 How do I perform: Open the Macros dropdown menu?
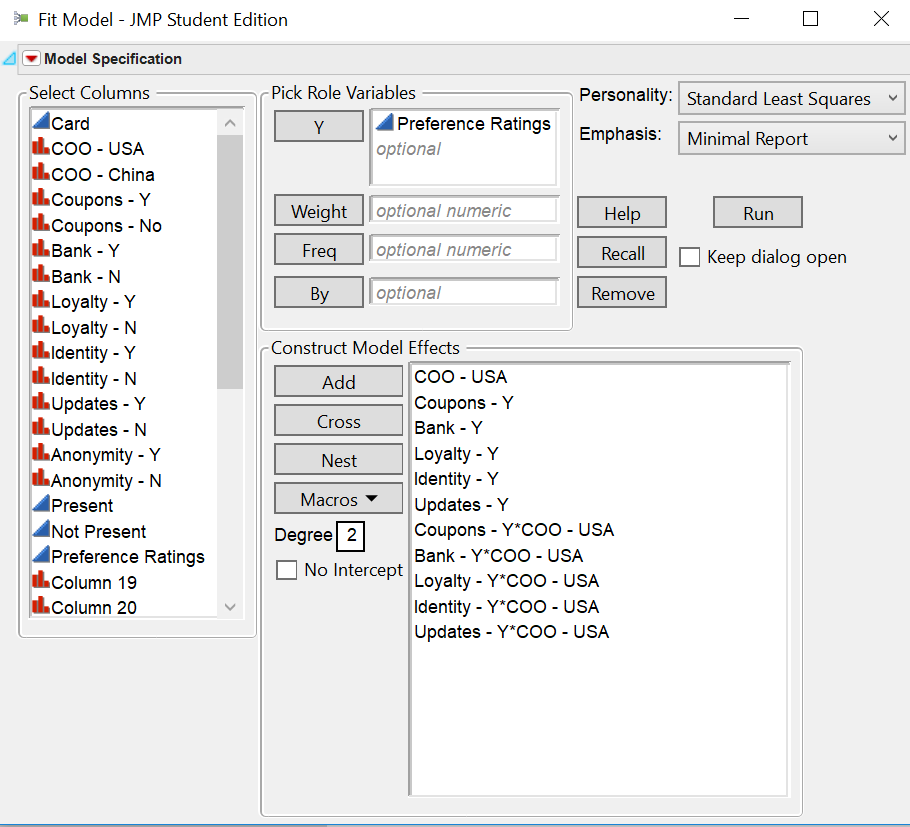click(x=338, y=498)
